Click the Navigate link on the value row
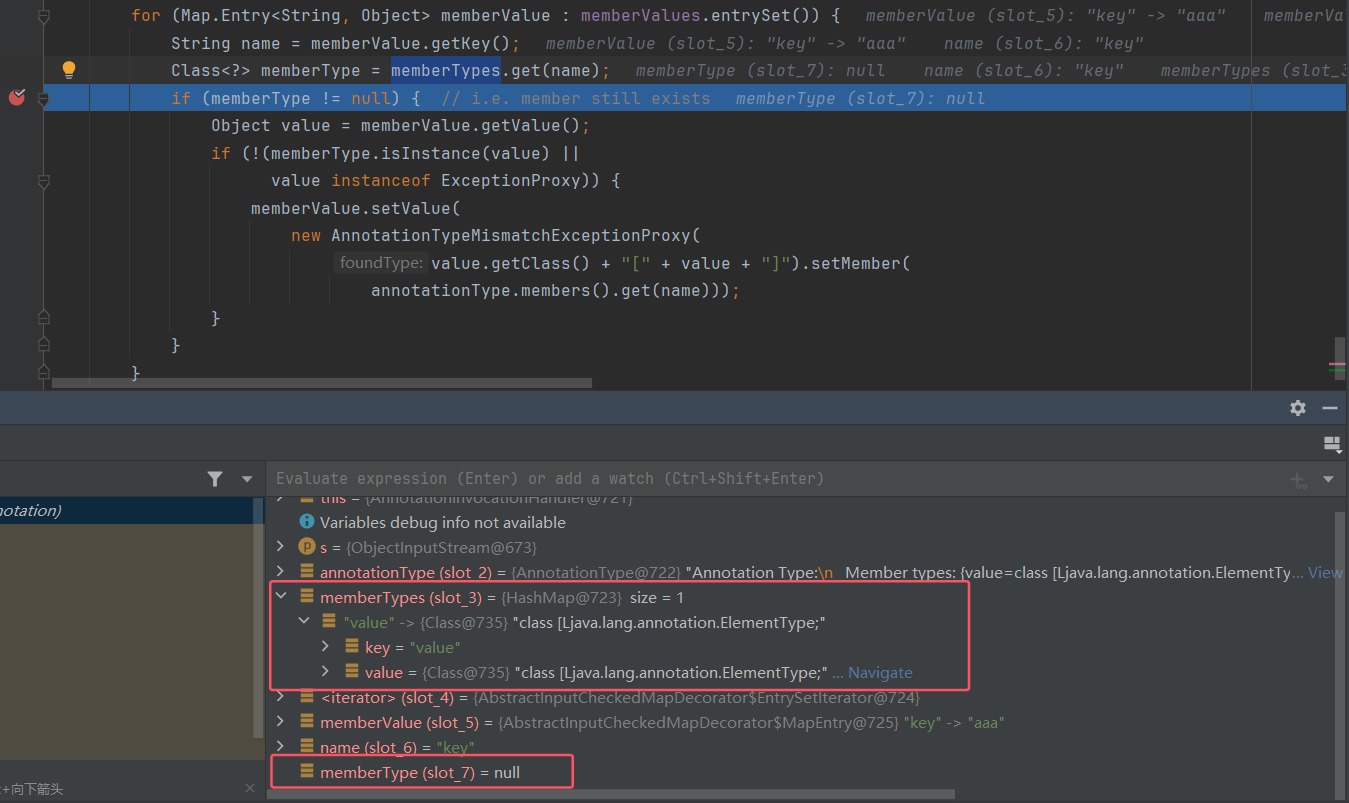 880,672
